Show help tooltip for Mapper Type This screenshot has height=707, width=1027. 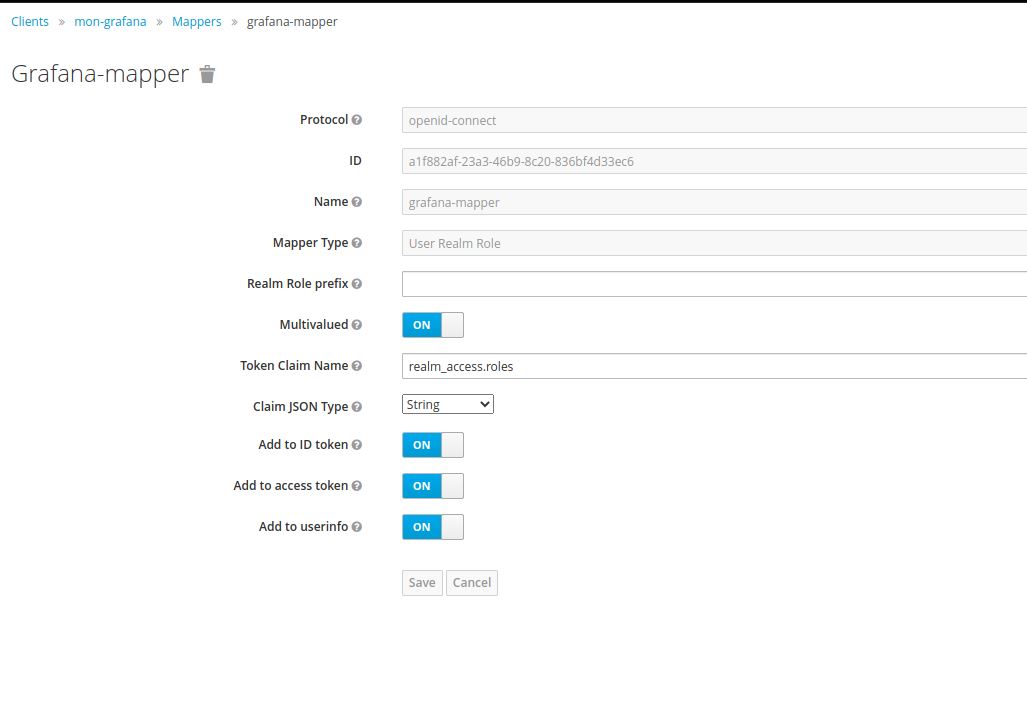coord(356,243)
